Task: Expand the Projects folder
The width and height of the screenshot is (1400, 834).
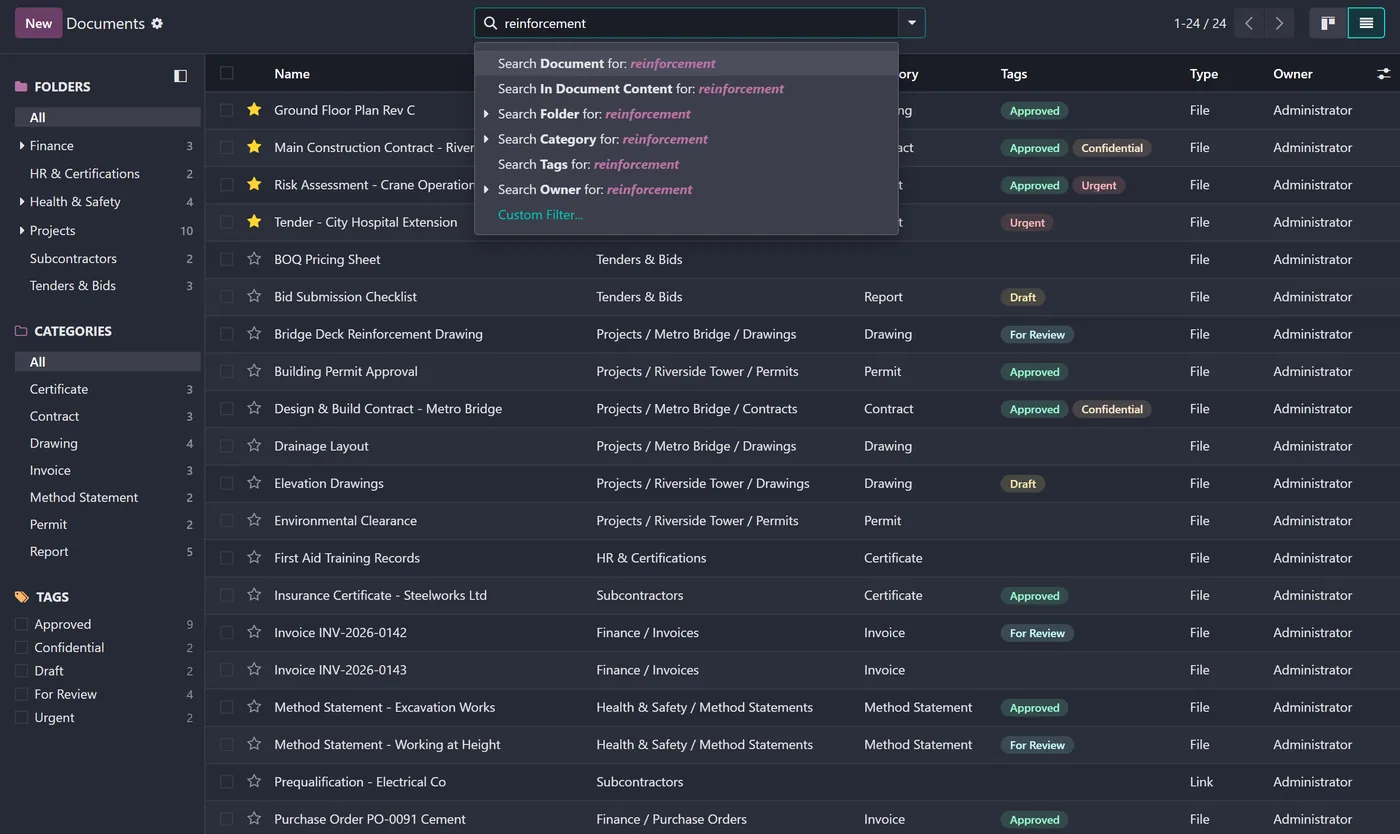Action: click(22, 231)
